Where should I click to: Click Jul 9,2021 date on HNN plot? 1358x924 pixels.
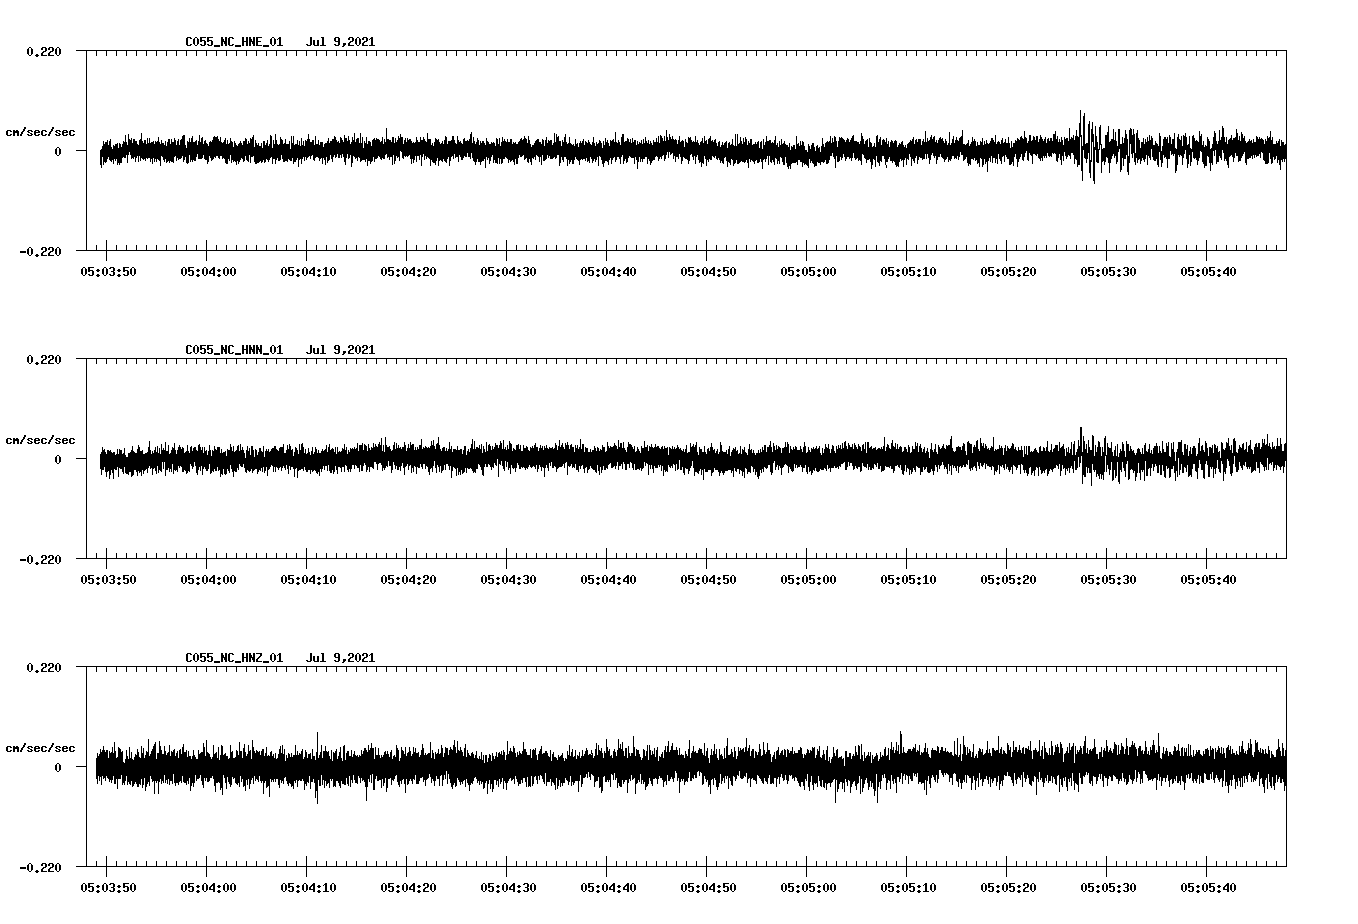coord(340,350)
